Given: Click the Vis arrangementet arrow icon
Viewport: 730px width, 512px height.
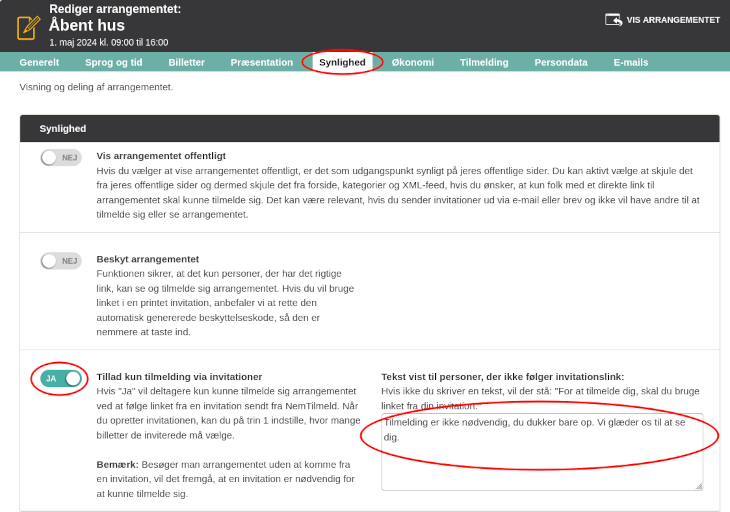Looking at the screenshot, I should pyautogui.click(x=613, y=20).
